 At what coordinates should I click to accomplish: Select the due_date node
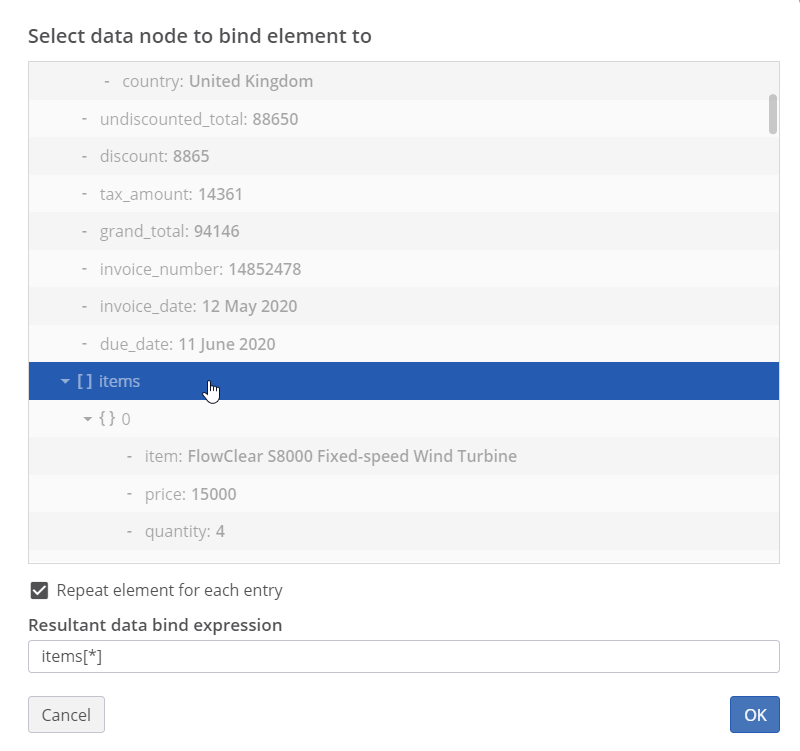pyautogui.click(x=187, y=344)
